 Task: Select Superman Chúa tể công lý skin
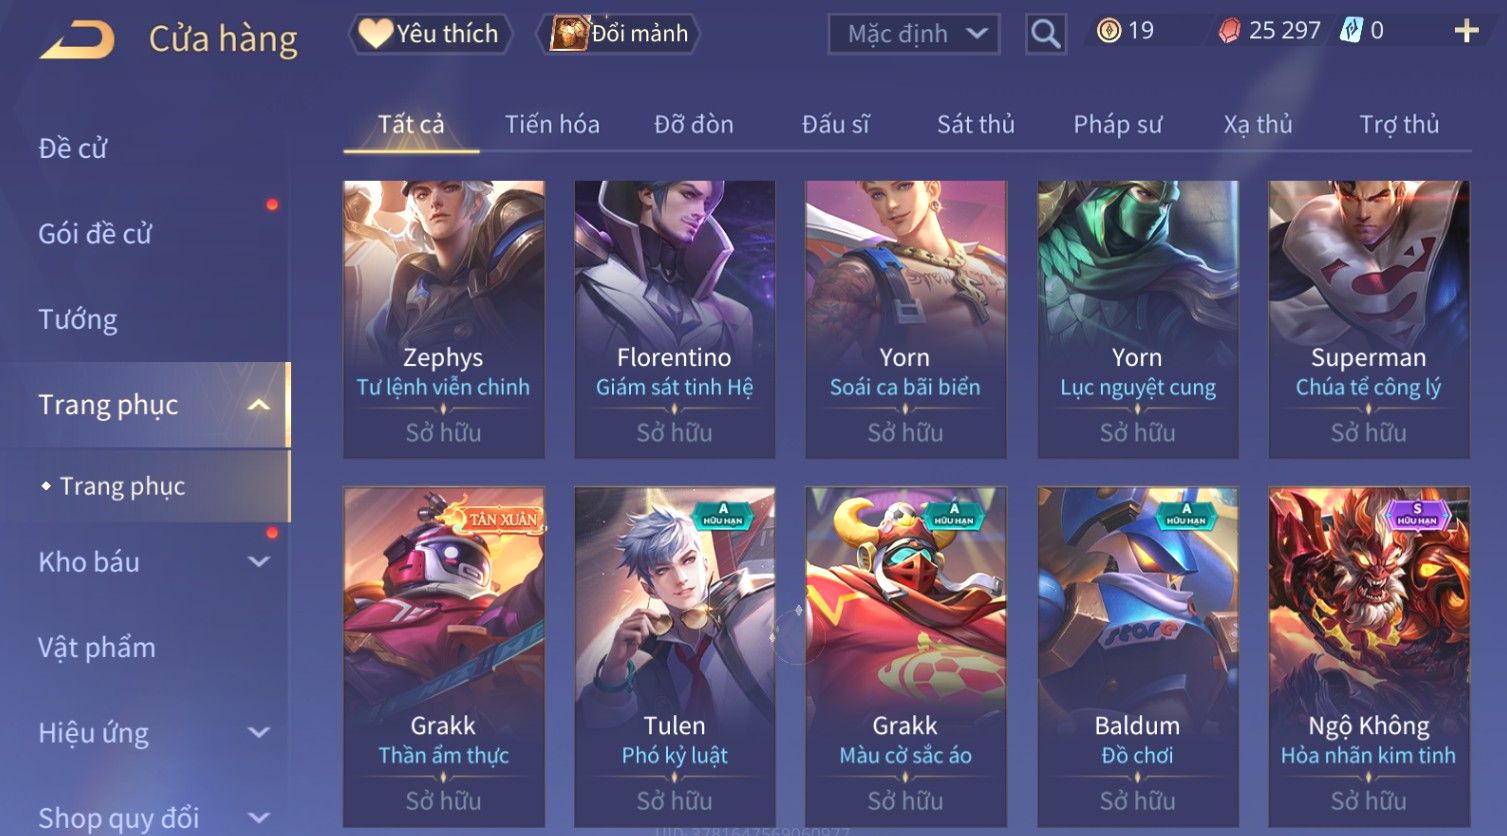pos(1369,319)
